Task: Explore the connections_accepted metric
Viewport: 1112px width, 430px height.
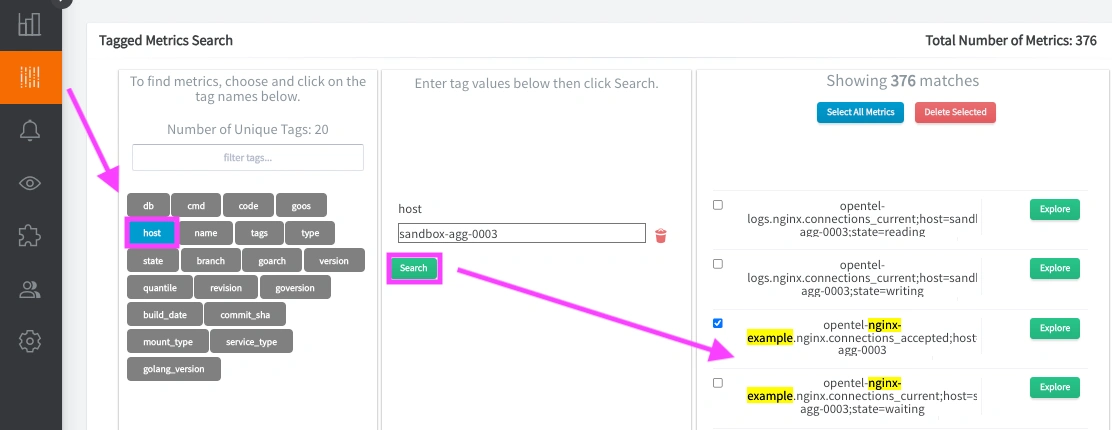Action: (x=1055, y=328)
